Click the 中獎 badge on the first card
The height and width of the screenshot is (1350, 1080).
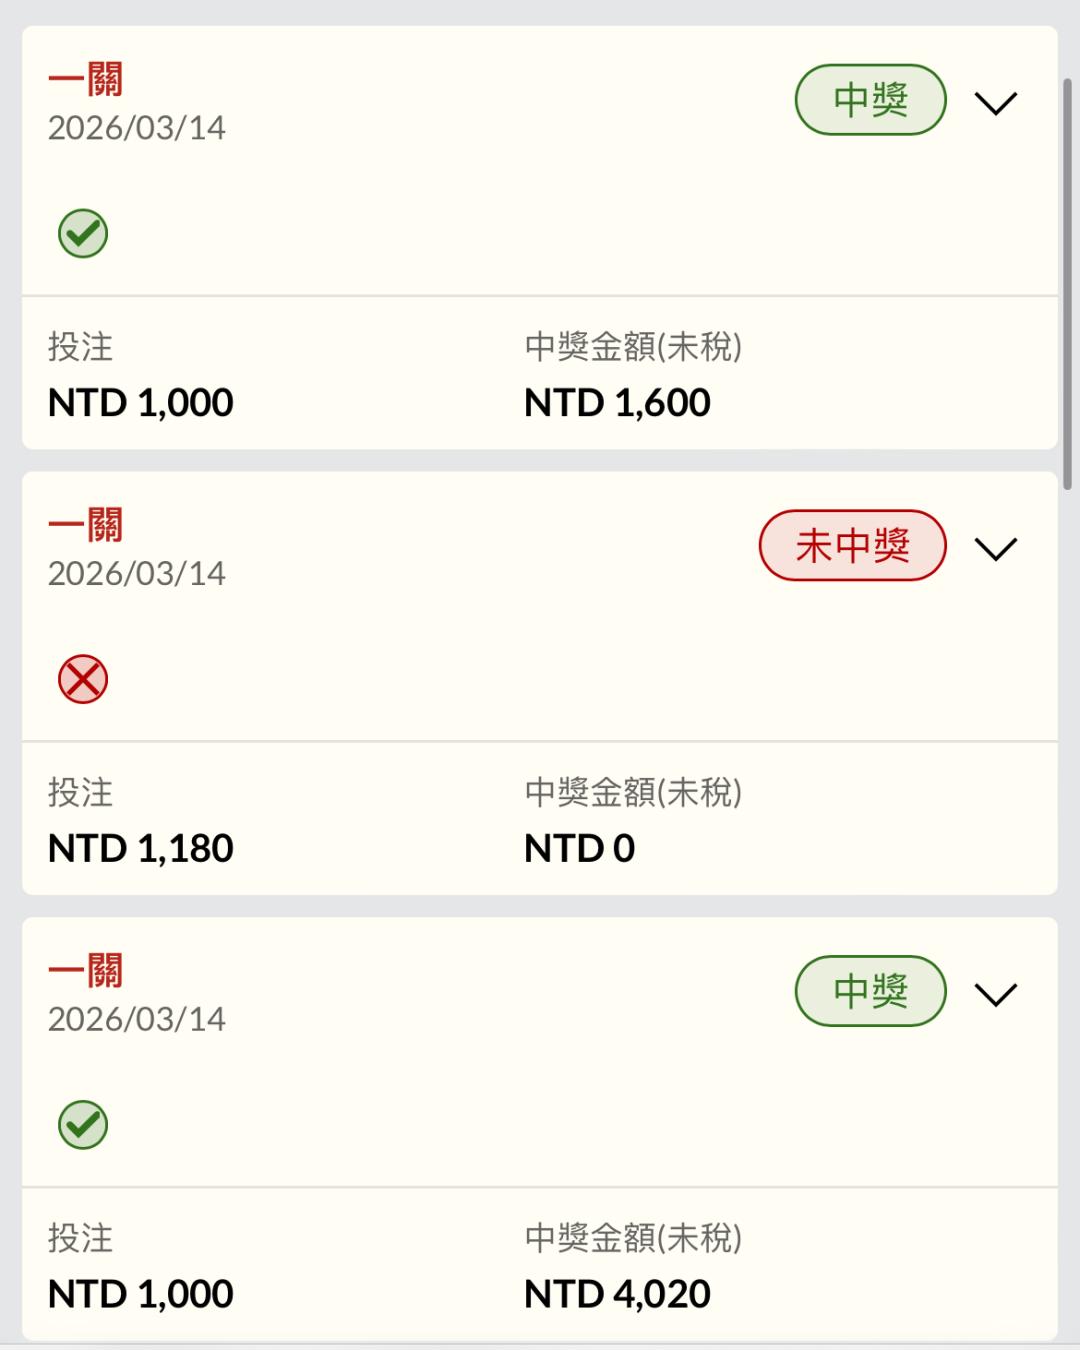[870, 100]
